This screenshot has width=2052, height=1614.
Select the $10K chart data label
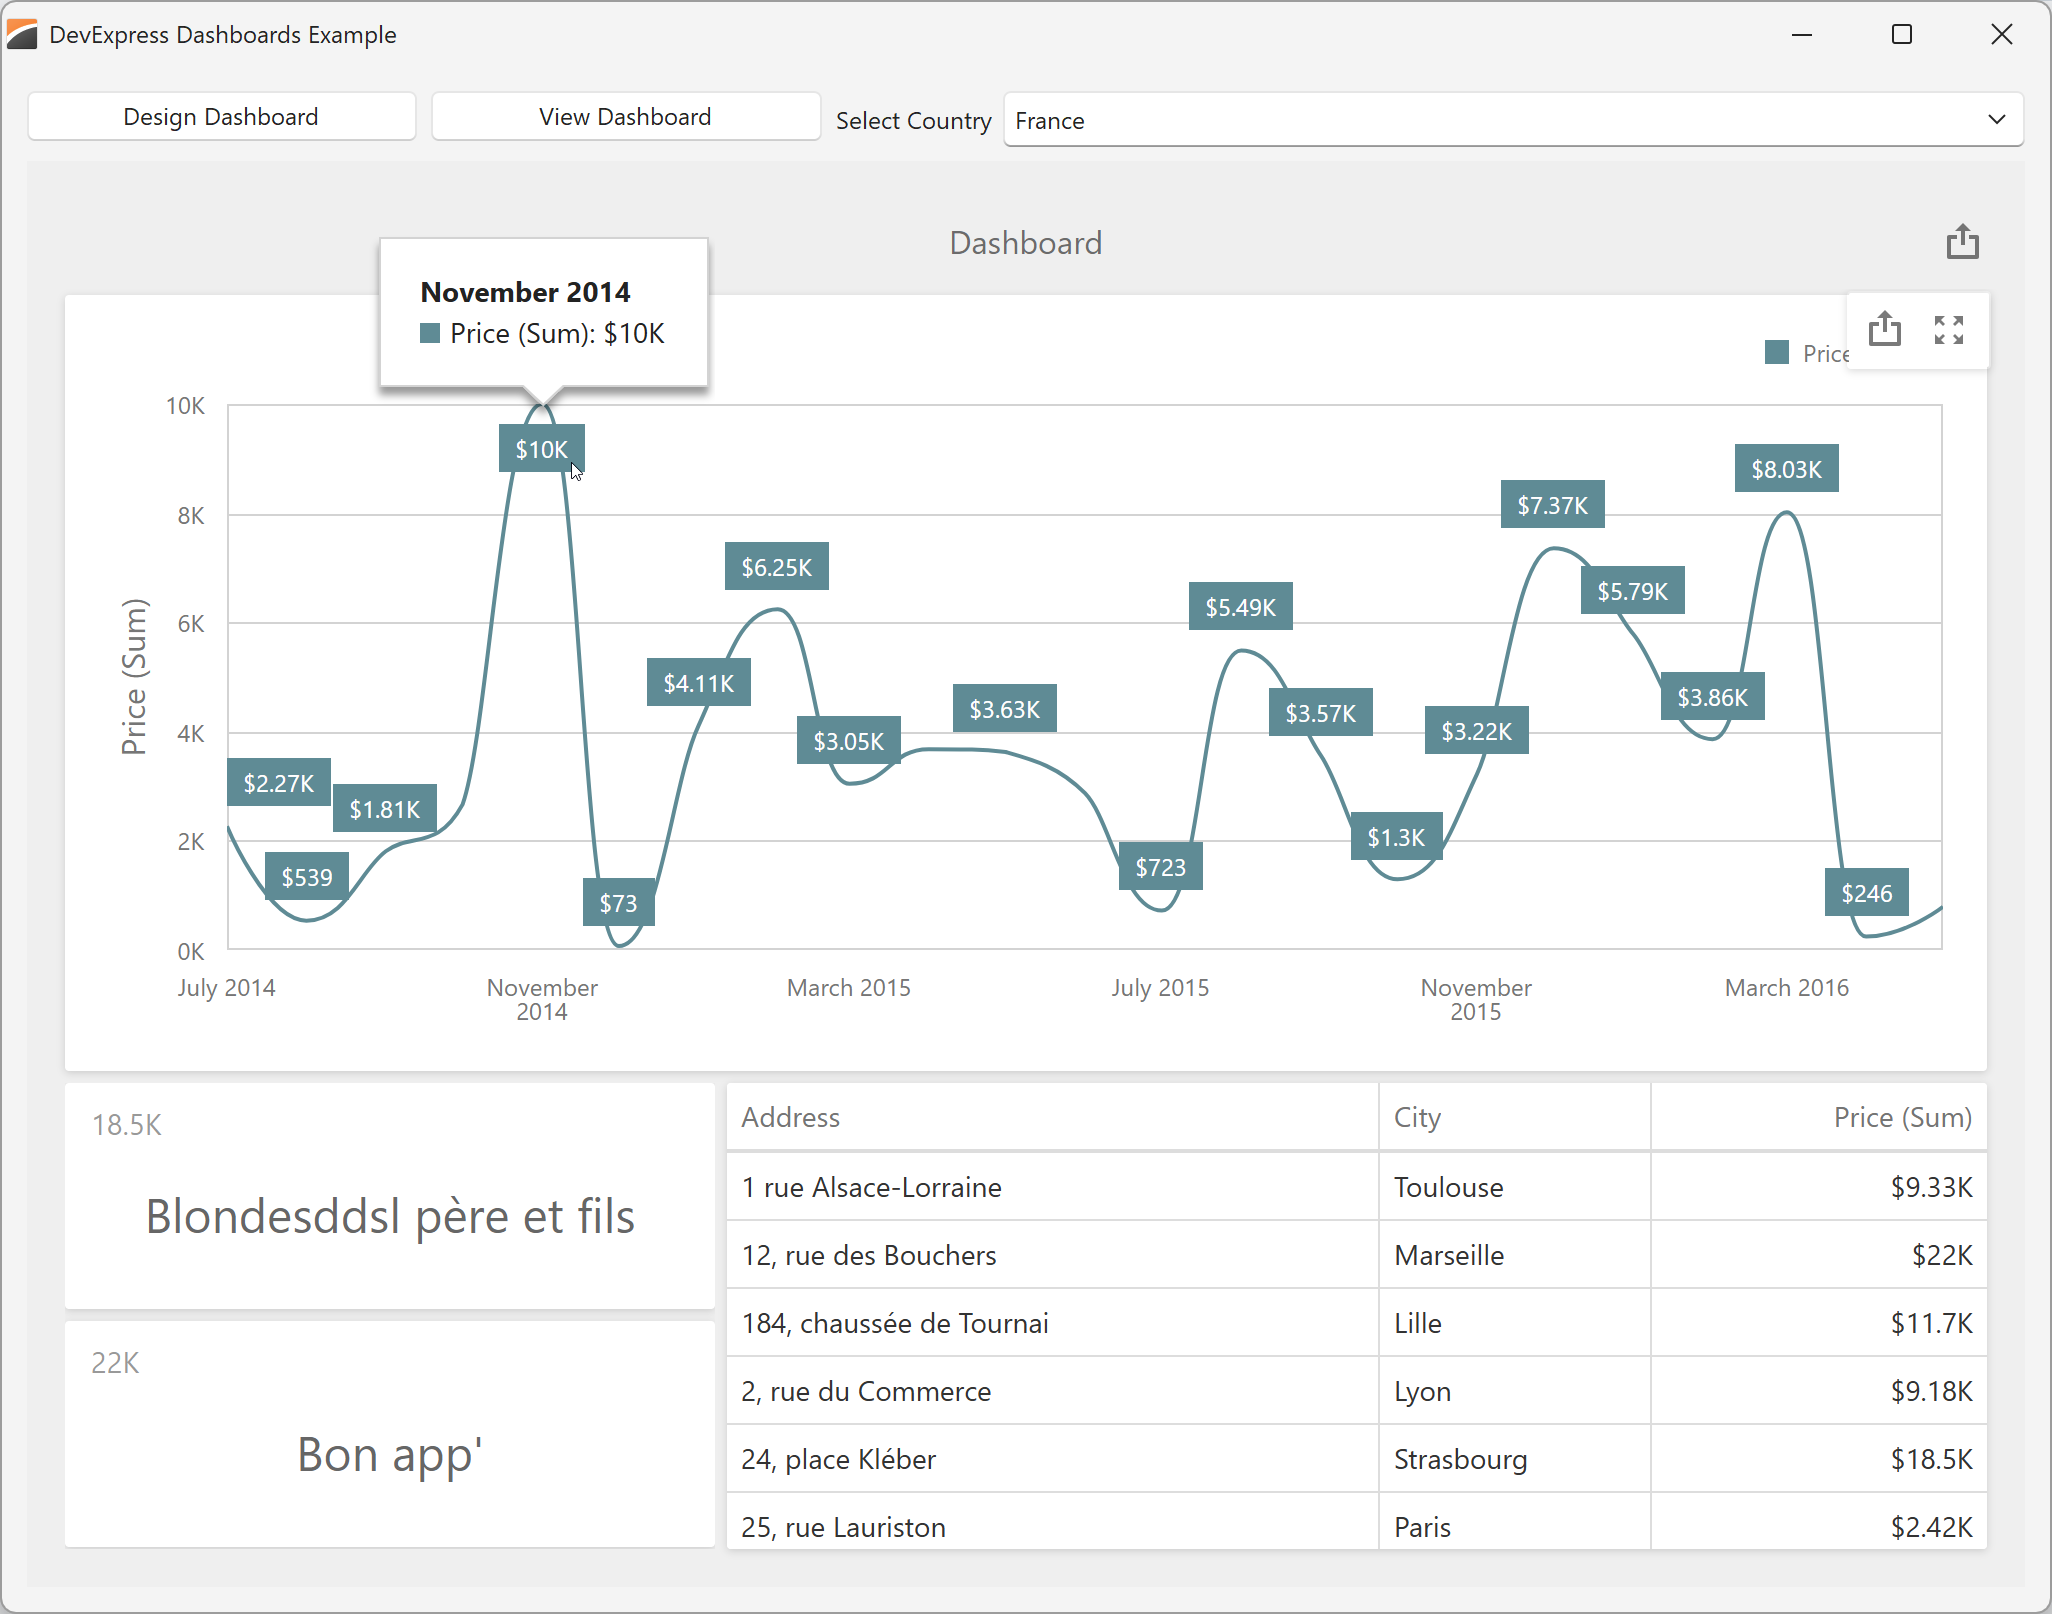tap(542, 449)
